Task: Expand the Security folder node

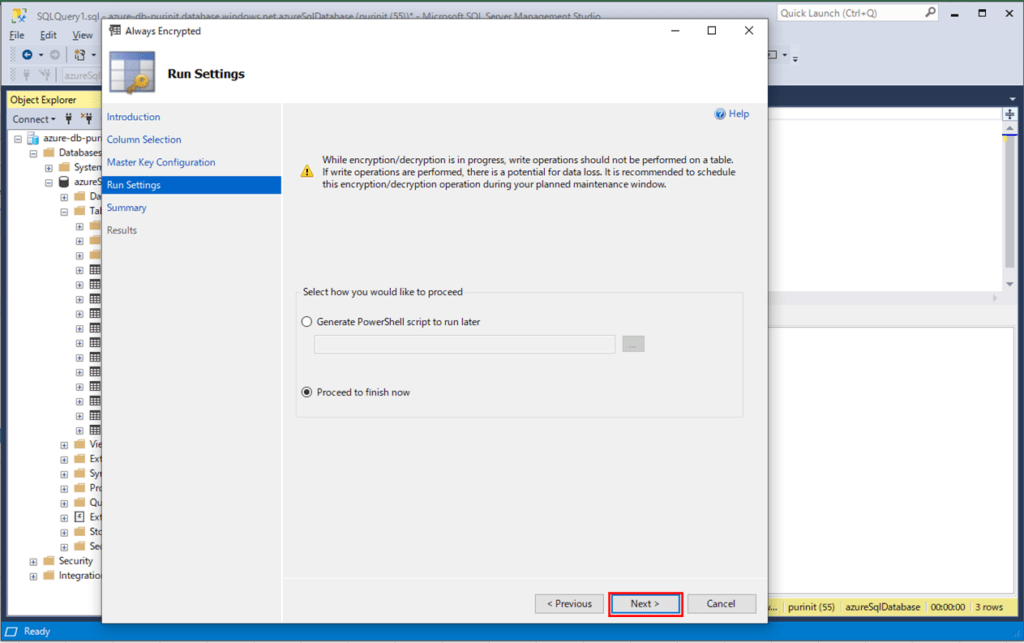Action: coord(33,561)
